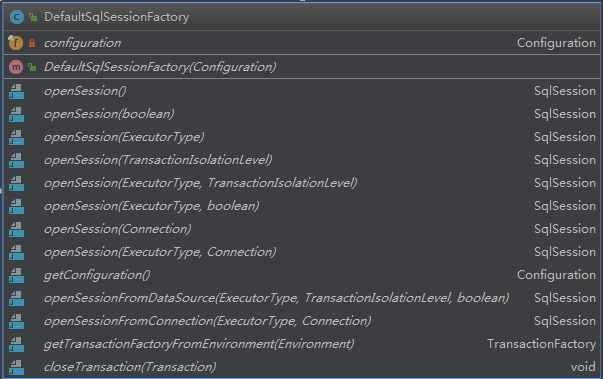Click the icon beside the openSessionFromConnection method
This screenshot has height=379, width=603.
(17, 322)
